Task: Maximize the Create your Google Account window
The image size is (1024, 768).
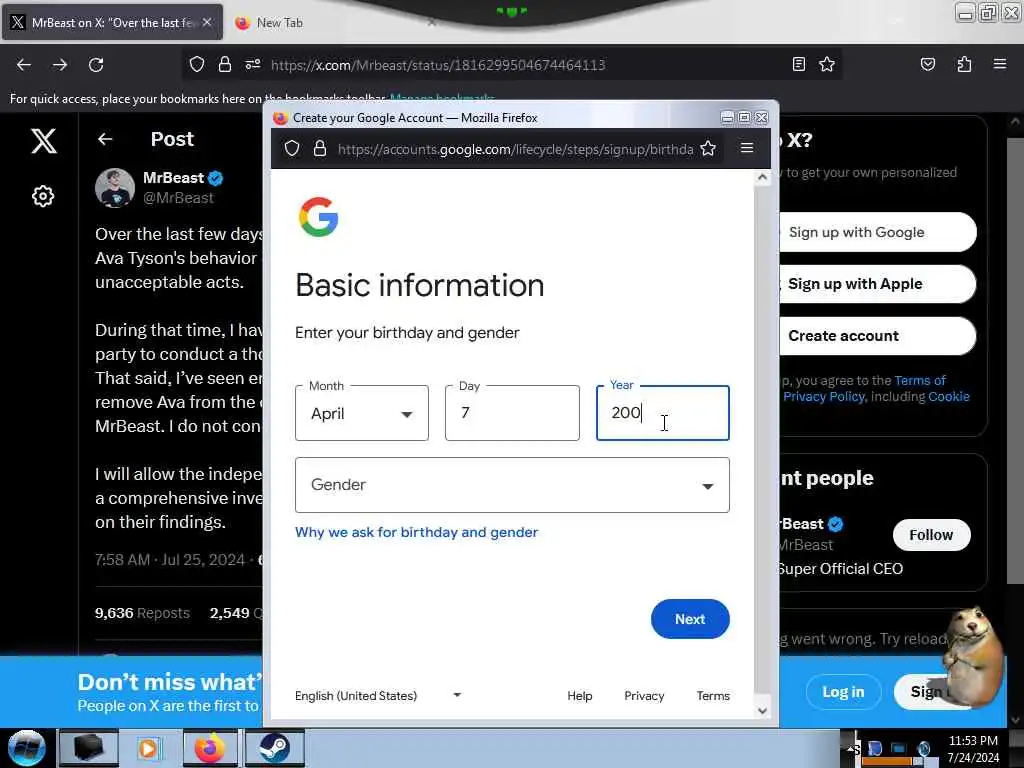Action: tap(744, 118)
